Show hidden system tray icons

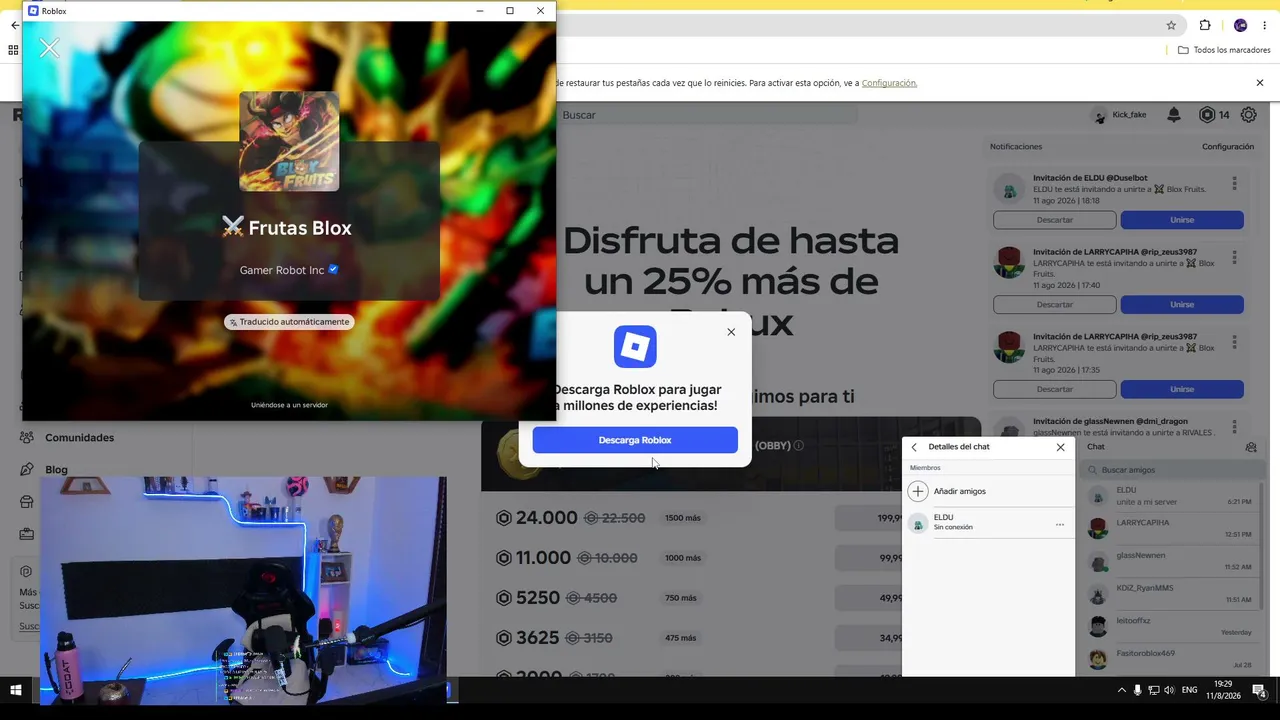pos(1121,690)
